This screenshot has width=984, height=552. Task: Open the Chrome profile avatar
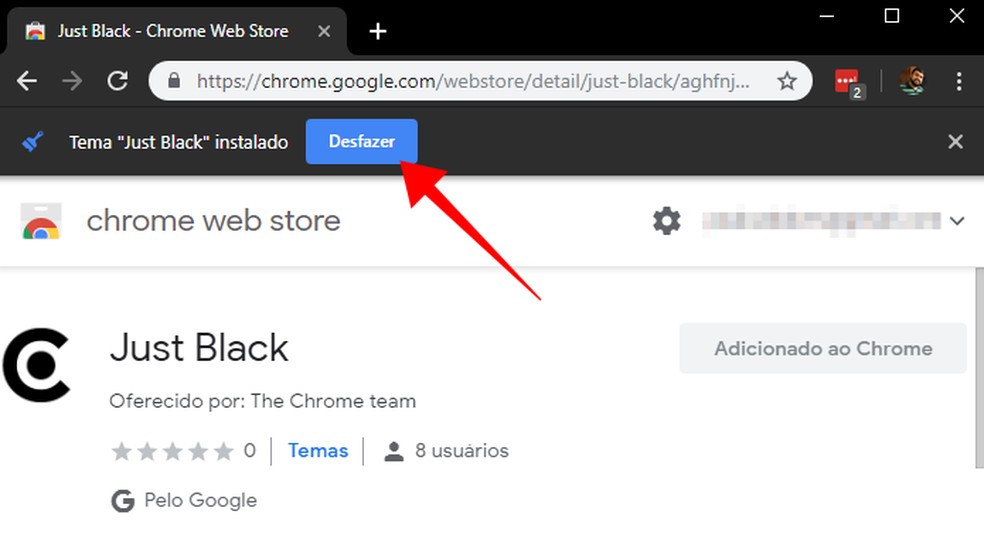[911, 81]
